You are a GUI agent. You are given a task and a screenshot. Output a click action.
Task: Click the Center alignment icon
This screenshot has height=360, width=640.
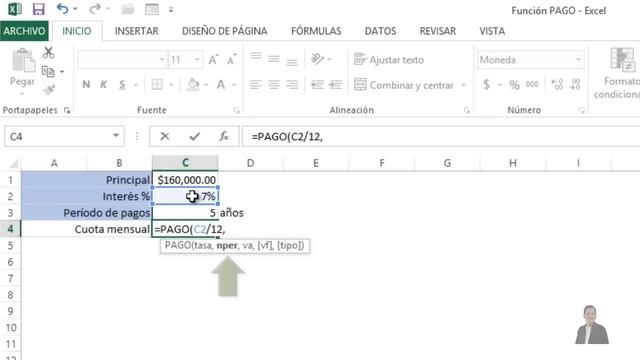274,85
